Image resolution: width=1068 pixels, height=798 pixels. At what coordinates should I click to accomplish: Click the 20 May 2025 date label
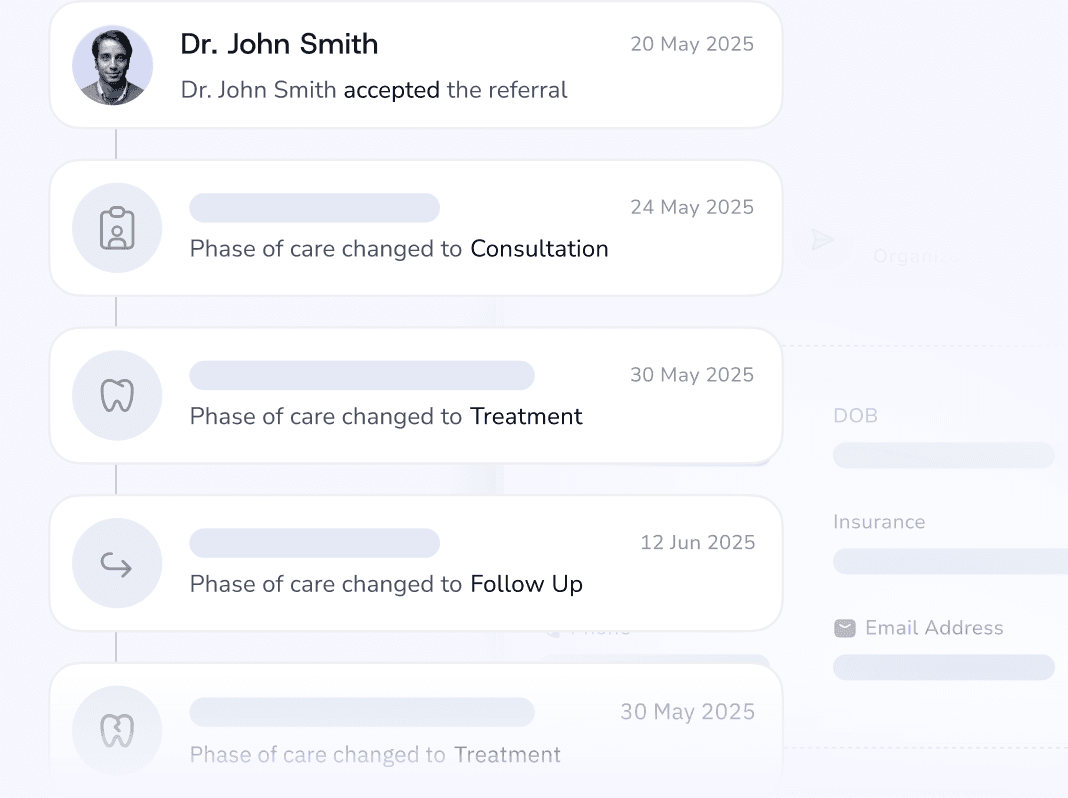[692, 44]
